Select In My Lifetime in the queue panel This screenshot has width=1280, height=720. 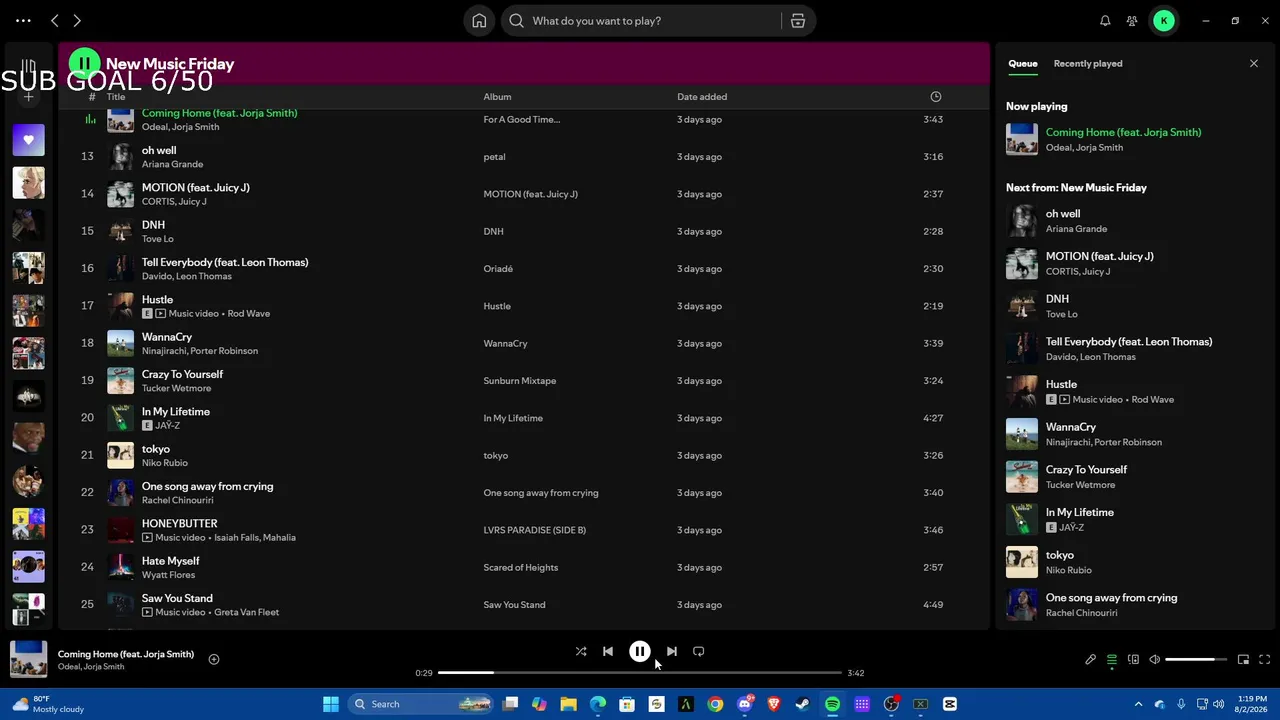point(1080,512)
